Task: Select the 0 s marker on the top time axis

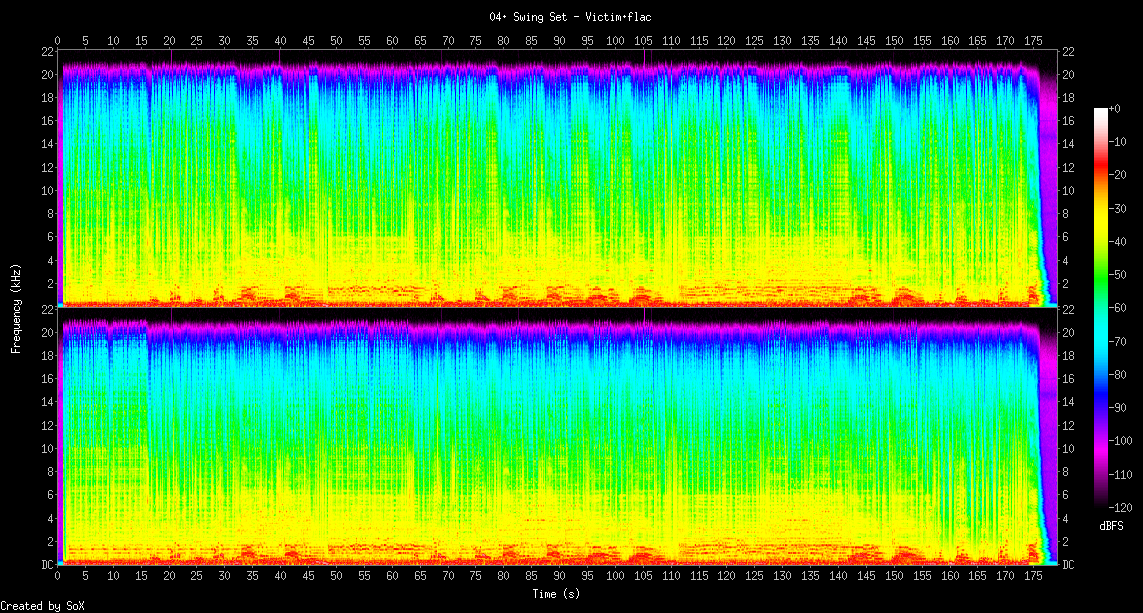Action: click(x=58, y=41)
